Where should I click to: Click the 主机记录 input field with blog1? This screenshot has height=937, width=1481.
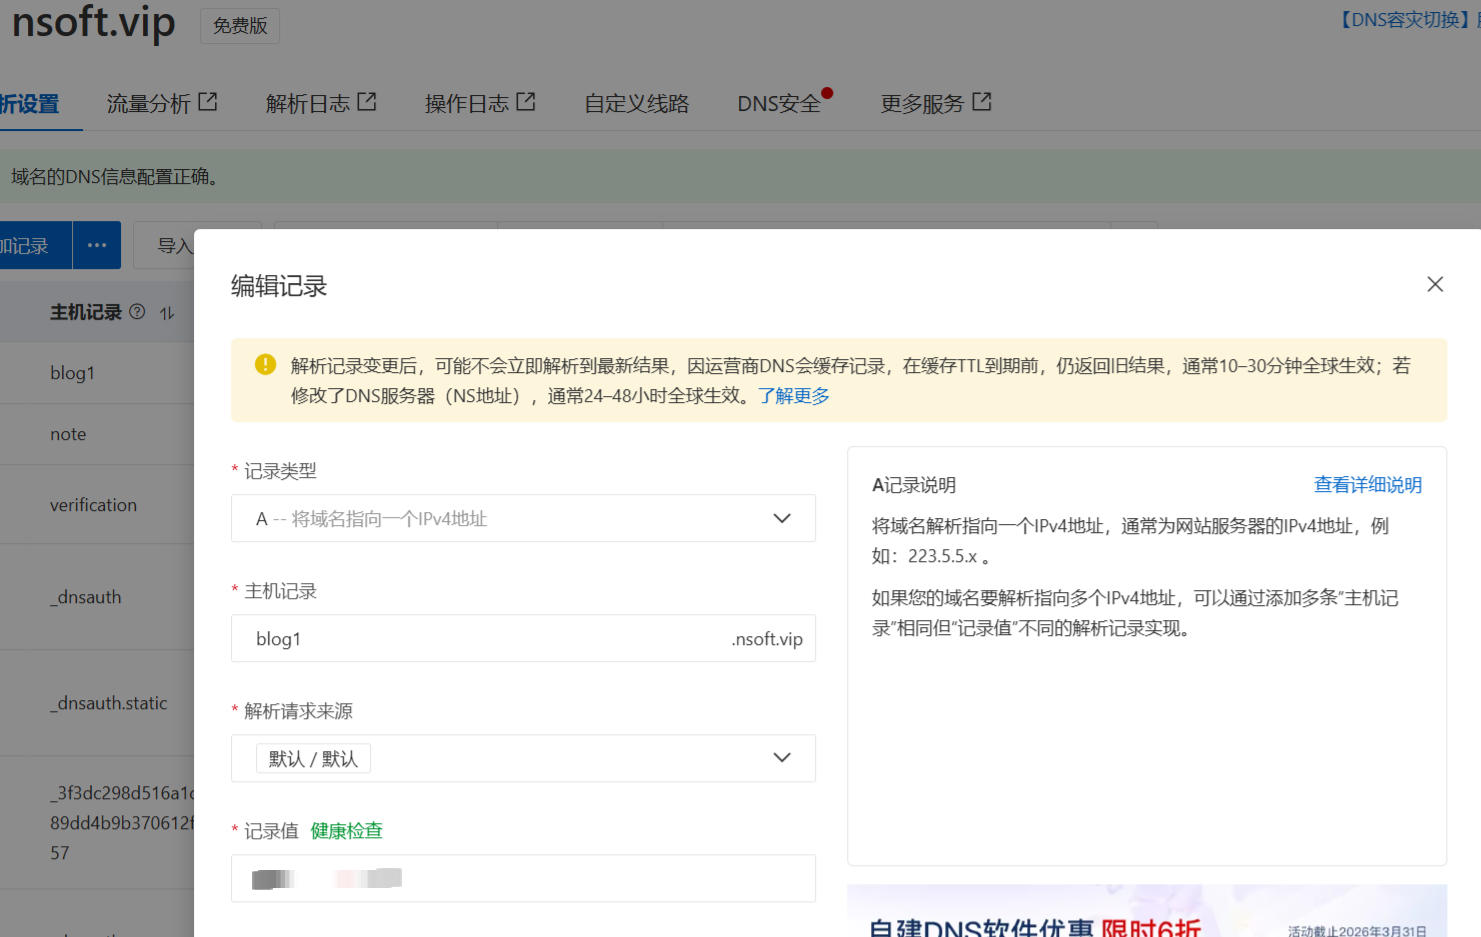tap(480, 638)
